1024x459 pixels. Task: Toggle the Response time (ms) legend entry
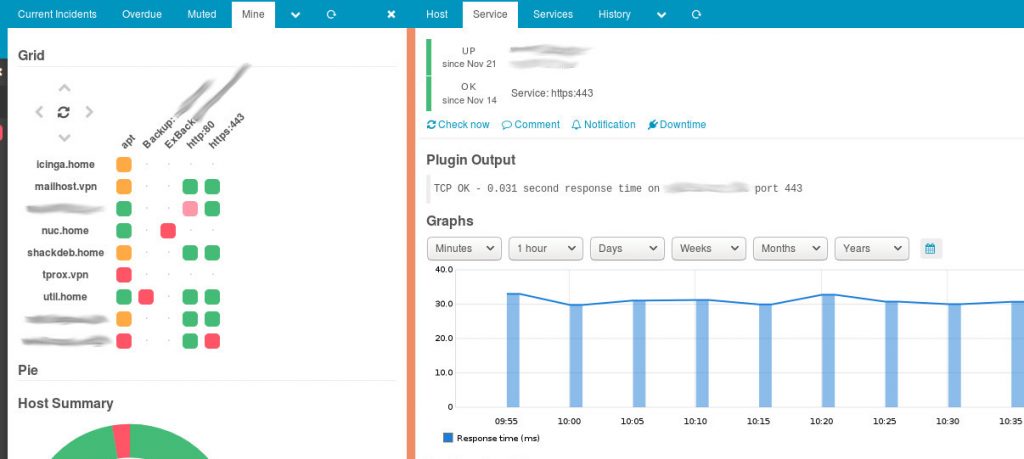[x=492, y=438]
